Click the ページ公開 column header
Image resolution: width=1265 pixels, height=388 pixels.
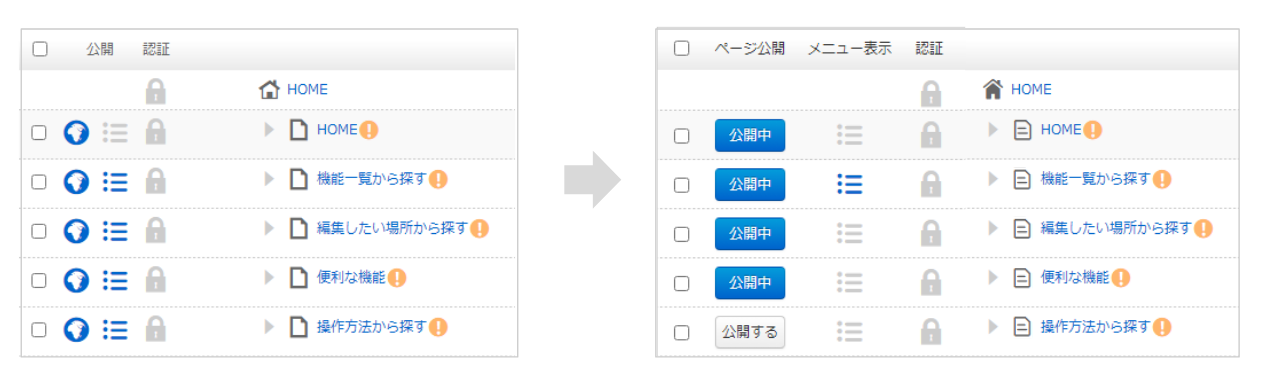pos(749,48)
